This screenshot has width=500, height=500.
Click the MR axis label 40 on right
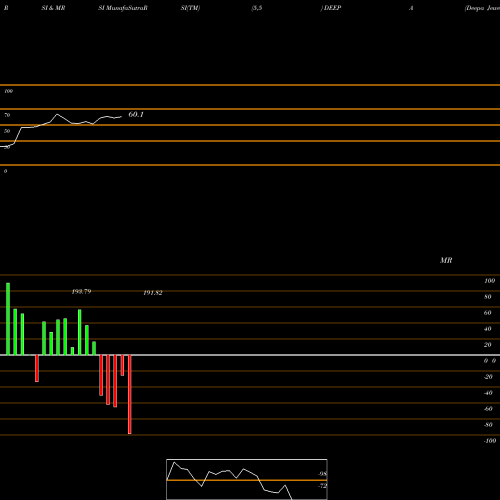[488, 329]
